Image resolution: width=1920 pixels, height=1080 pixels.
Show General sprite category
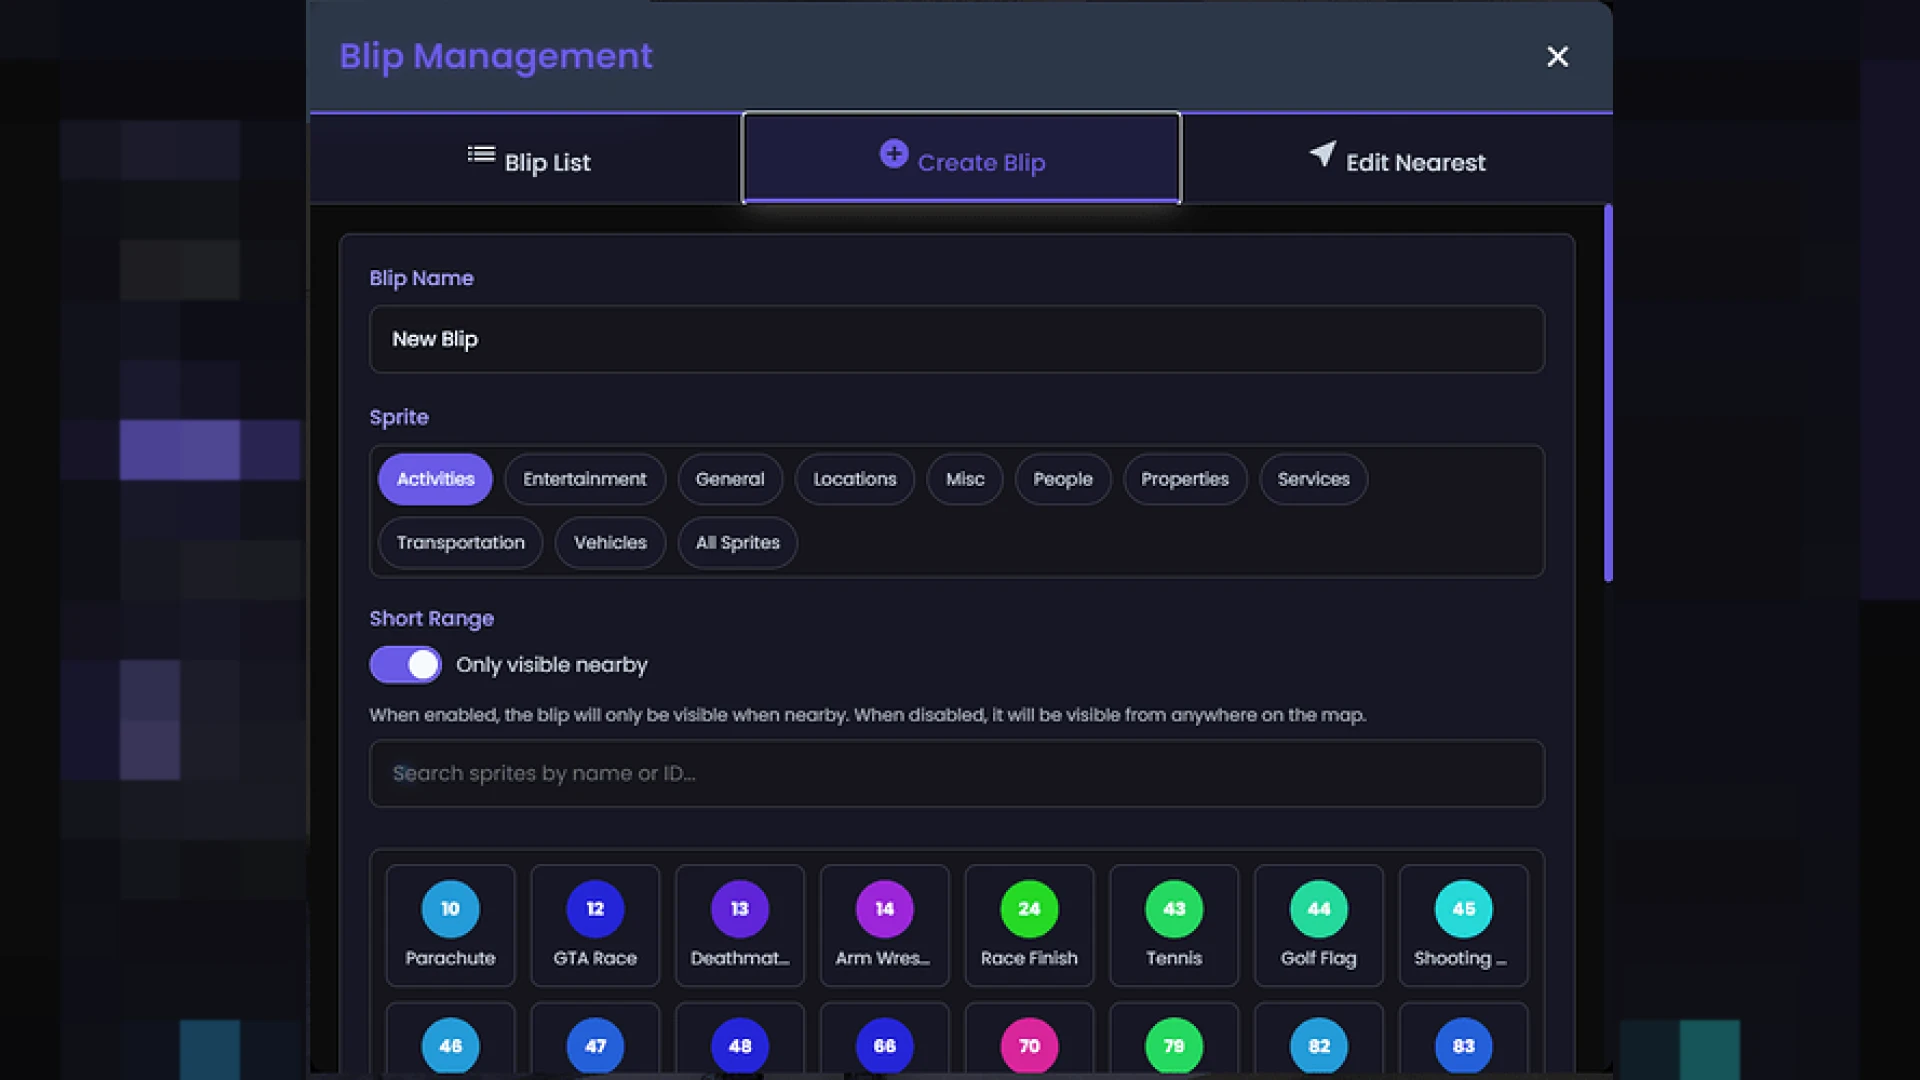[730, 479]
